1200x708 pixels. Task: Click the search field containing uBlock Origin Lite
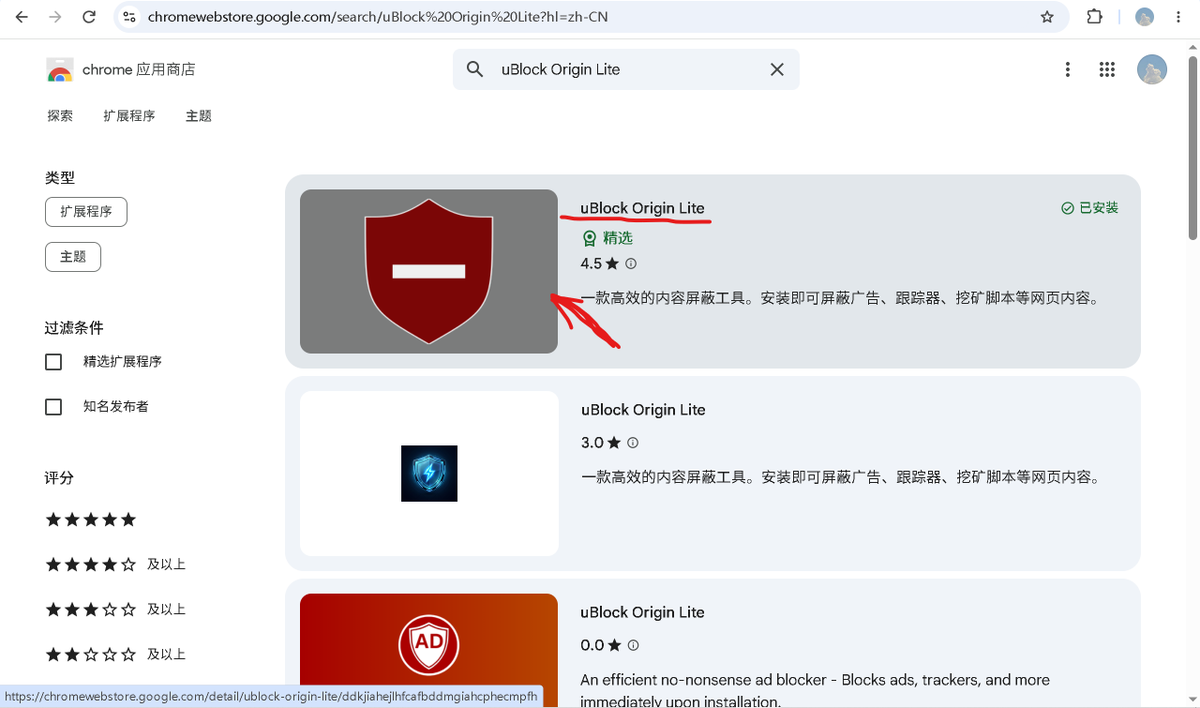click(x=626, y=69)
